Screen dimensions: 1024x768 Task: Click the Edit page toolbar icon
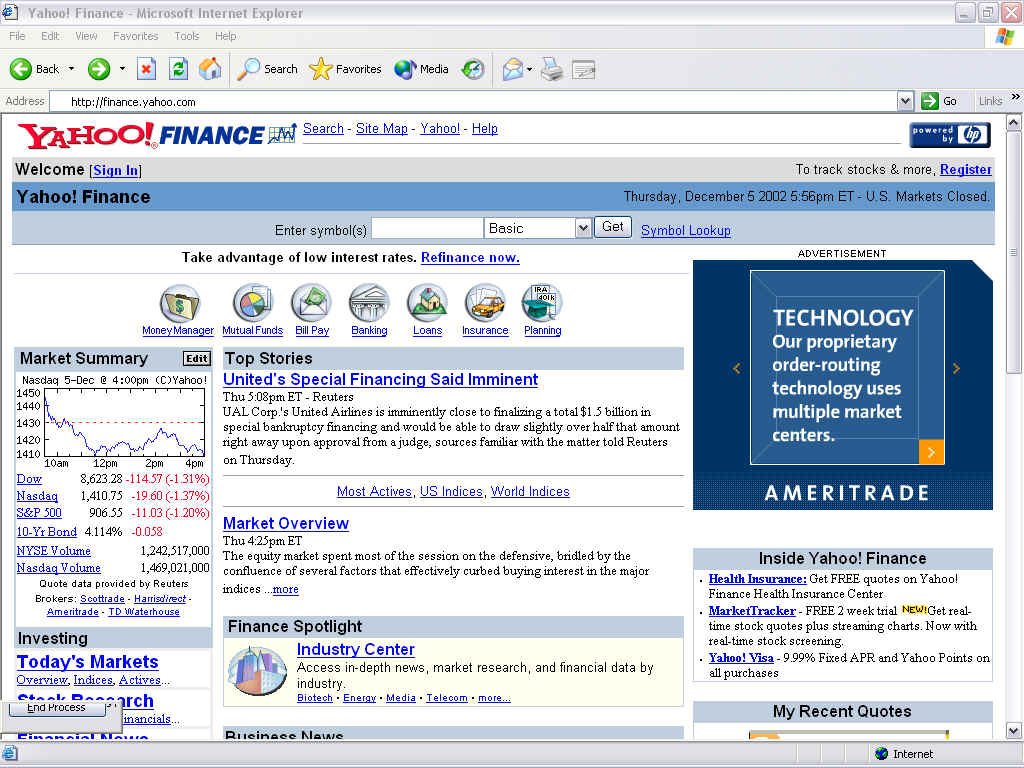click(x=583, y=69)
